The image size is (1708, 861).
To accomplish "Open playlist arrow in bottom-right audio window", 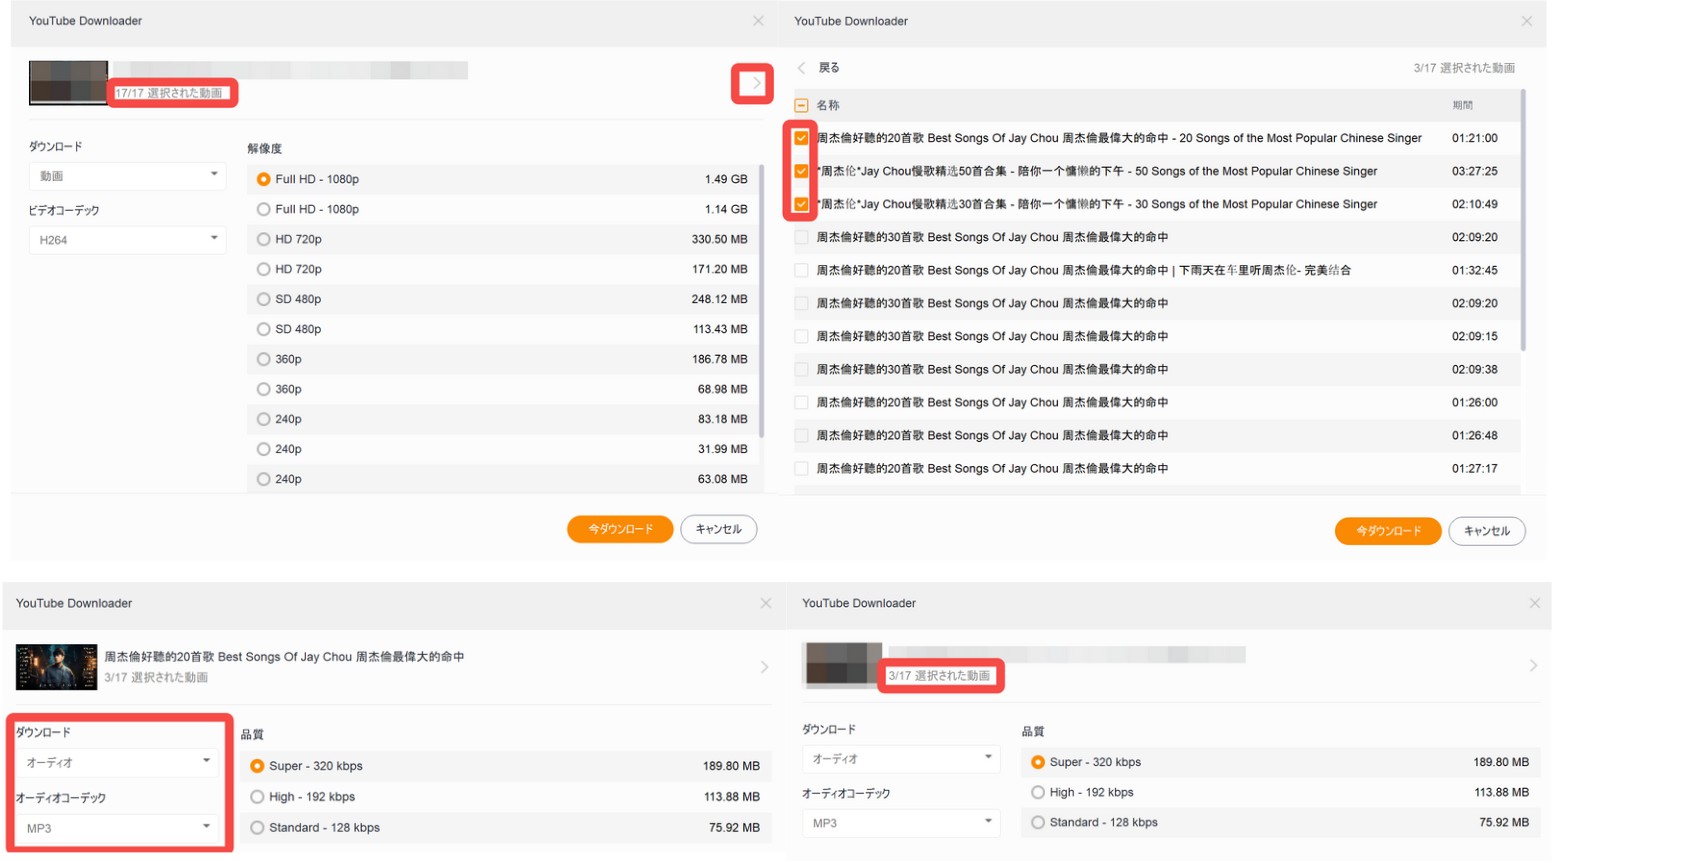I will (1533, 666).
